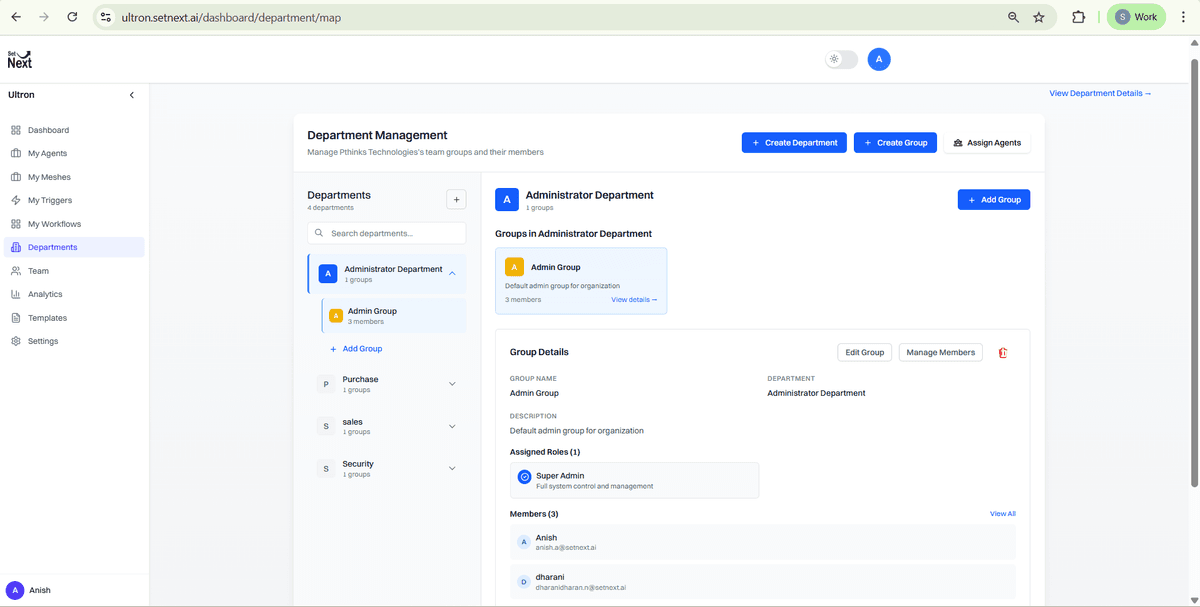1200x607 pixels.
Task: Open the Work profile chip
Action: click(x=1136, y=17)
